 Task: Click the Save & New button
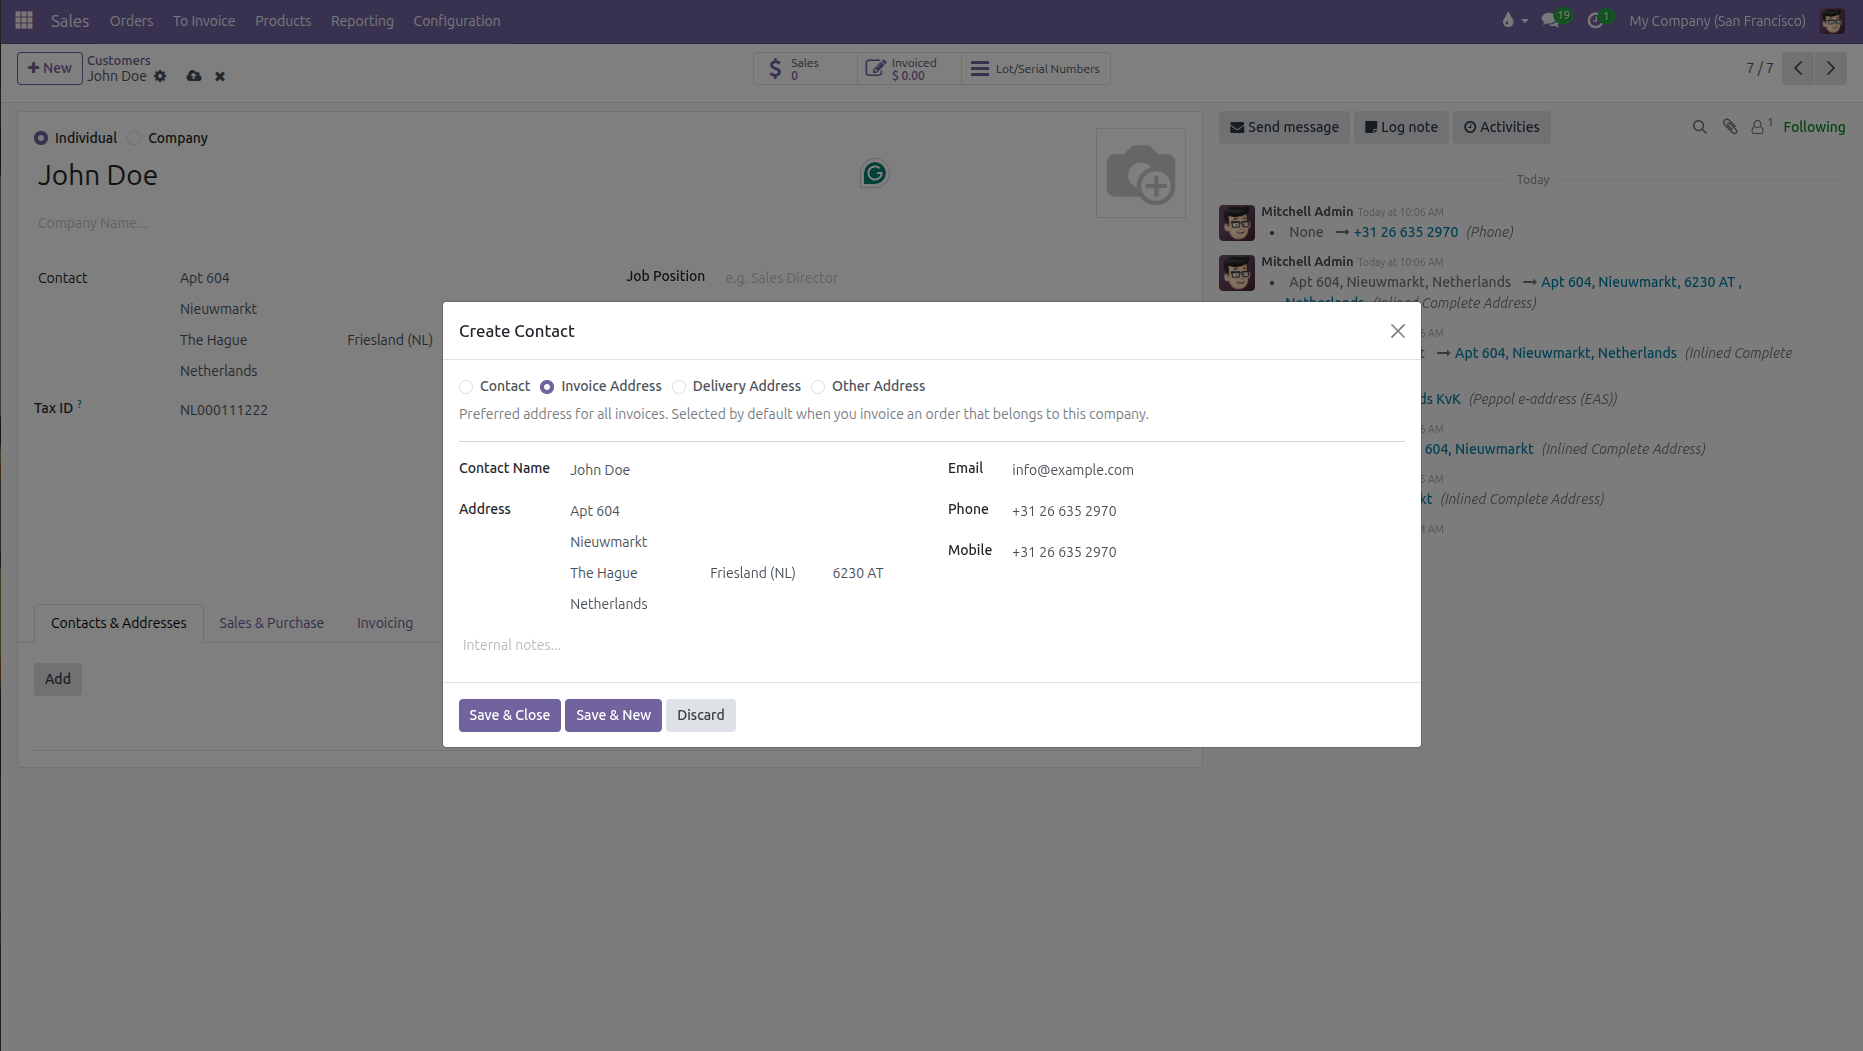613,715
